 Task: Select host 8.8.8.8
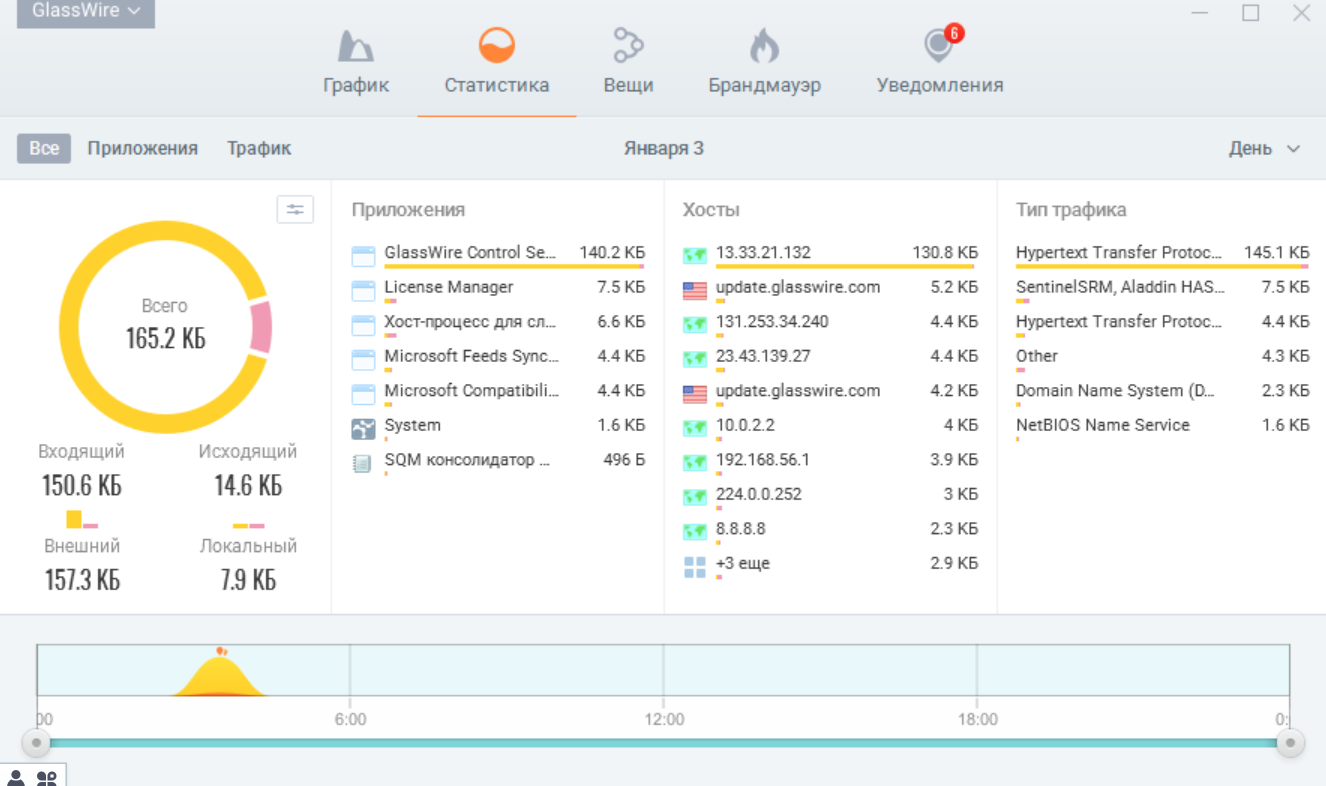[x=830, y=531]
